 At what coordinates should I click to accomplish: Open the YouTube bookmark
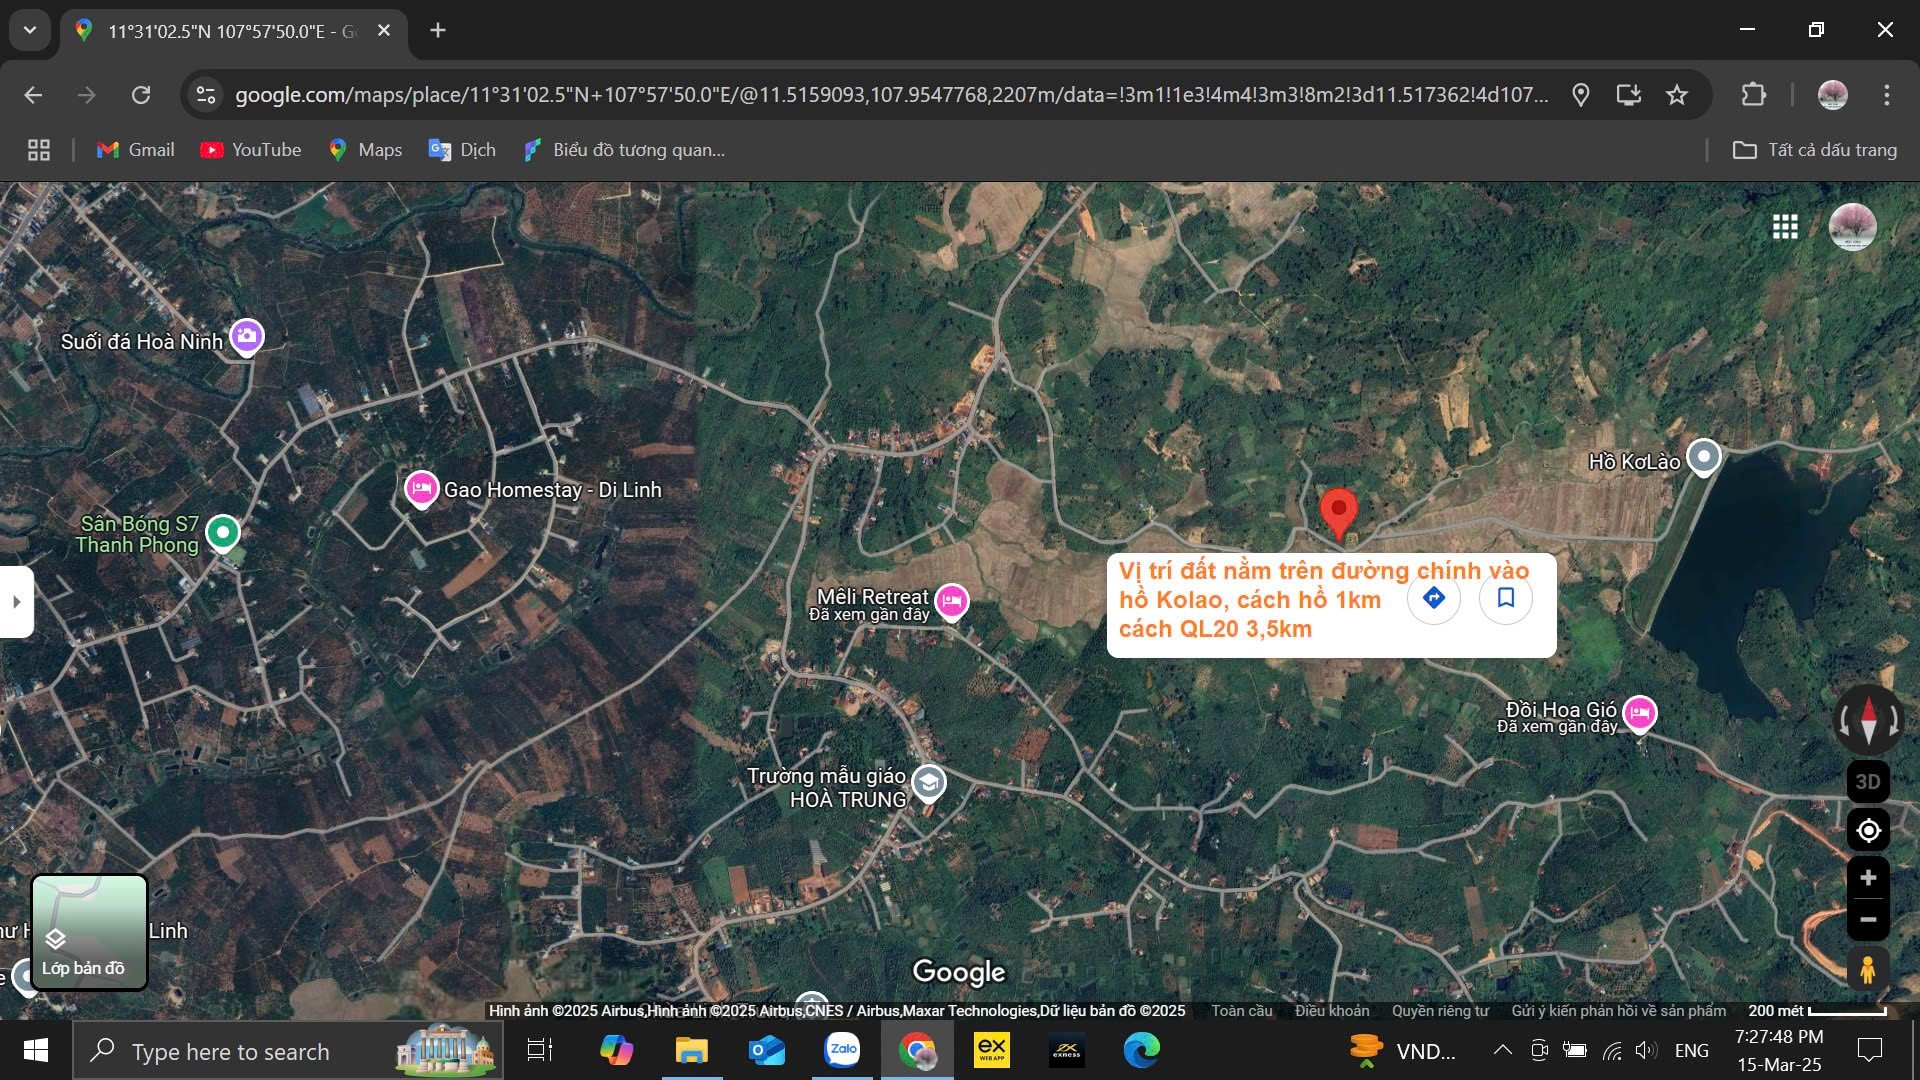pos(250,150)
